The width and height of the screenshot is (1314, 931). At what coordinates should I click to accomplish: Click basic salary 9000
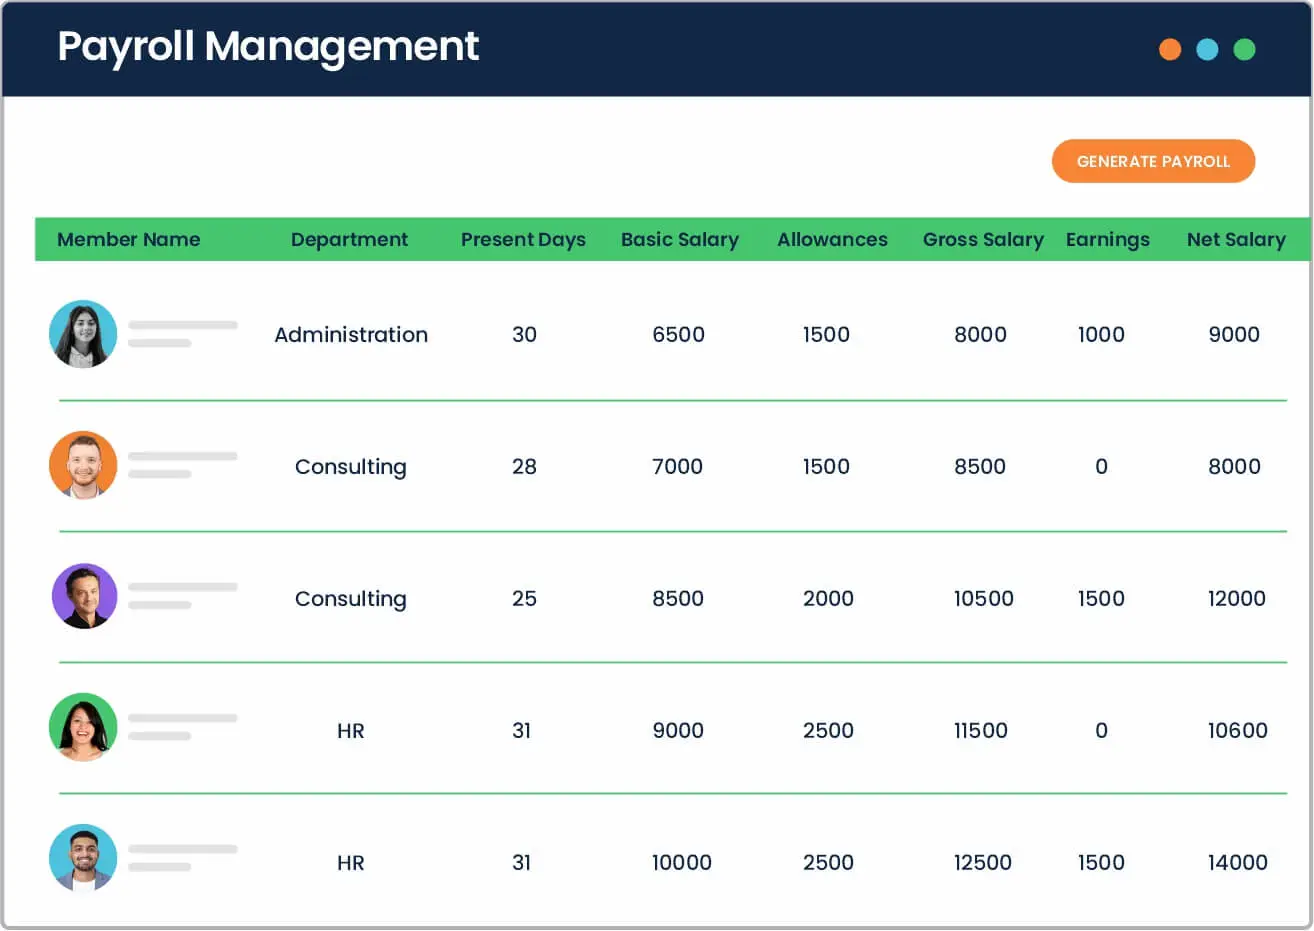coord(678,731)
